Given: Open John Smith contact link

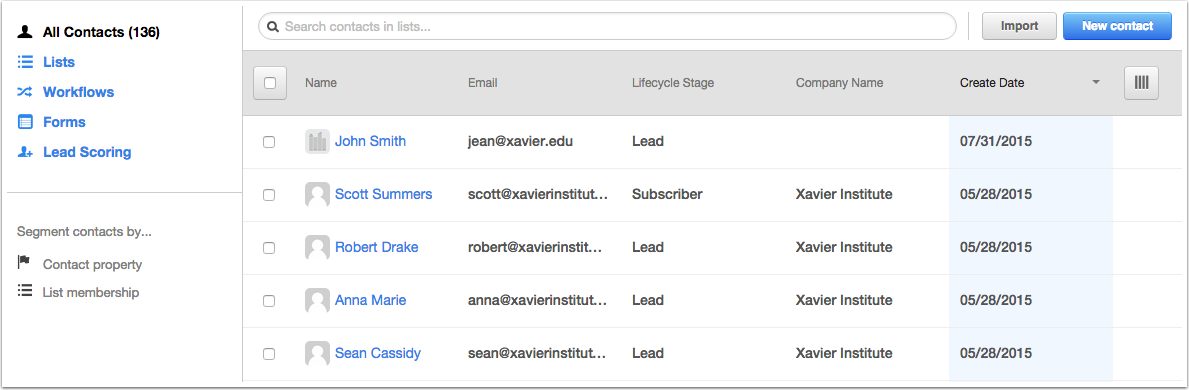Looking at the screenshot, I should click(x=371, y=141).
